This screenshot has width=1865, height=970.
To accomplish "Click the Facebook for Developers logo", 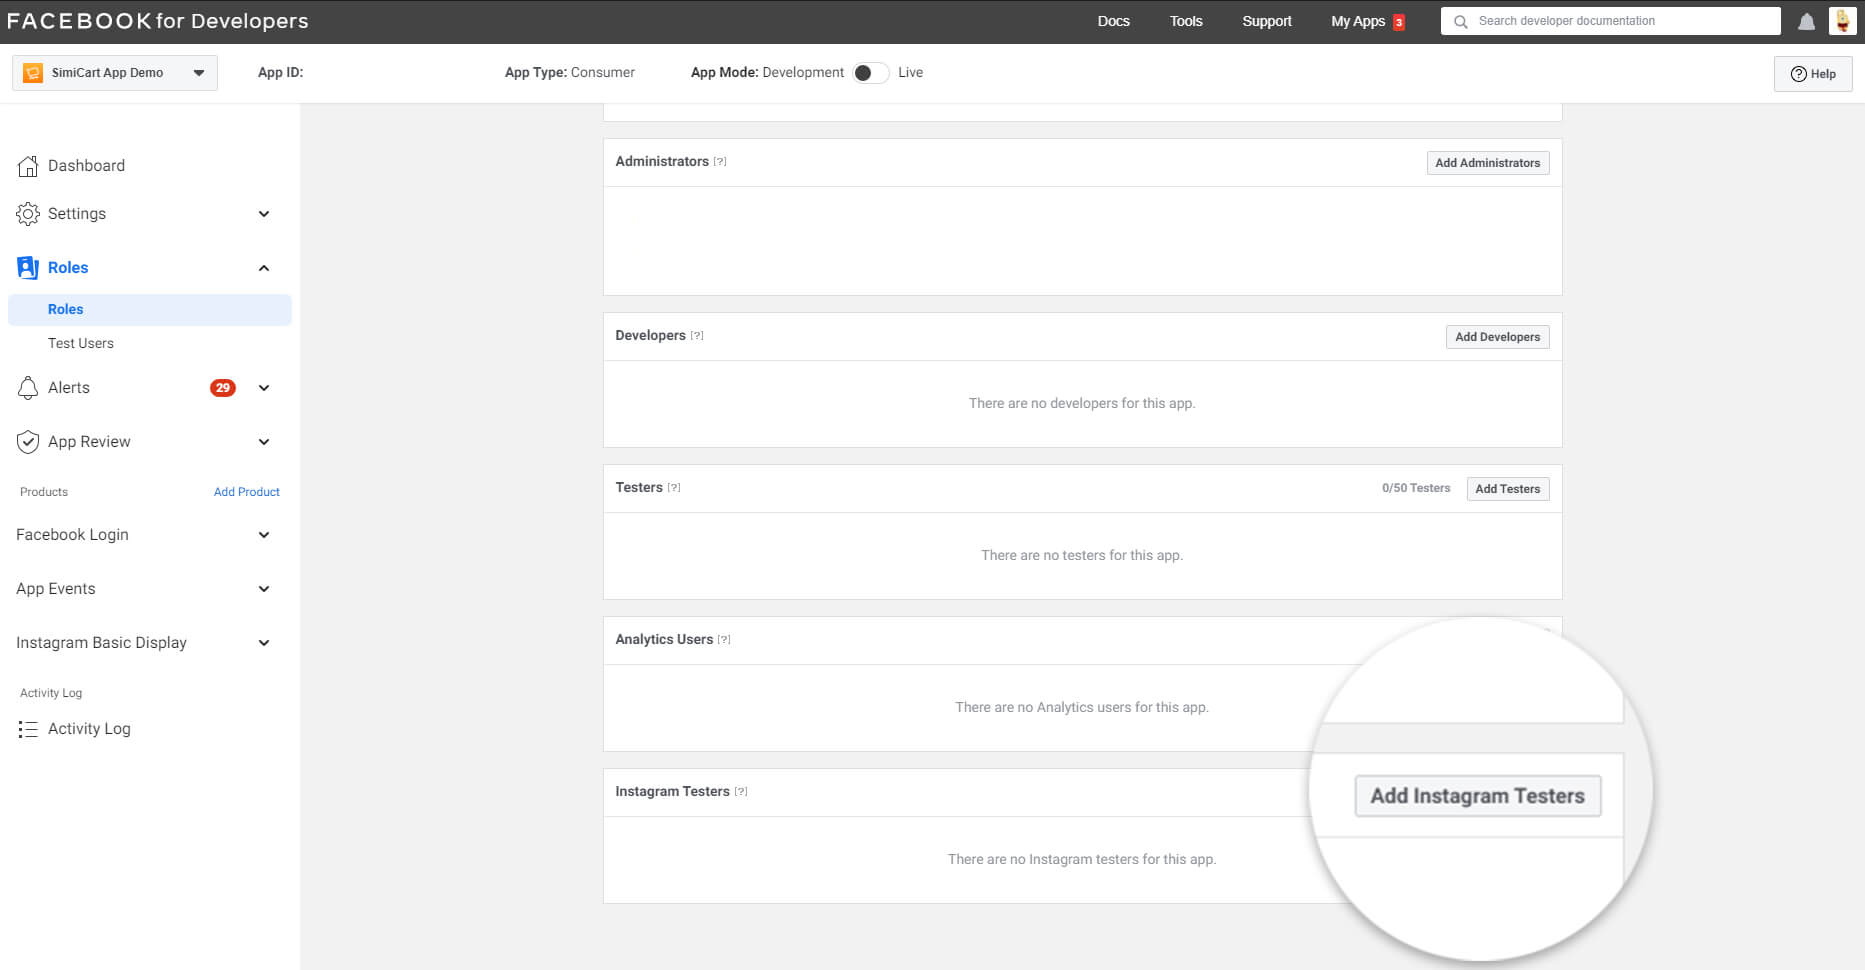I will [157, 21].
